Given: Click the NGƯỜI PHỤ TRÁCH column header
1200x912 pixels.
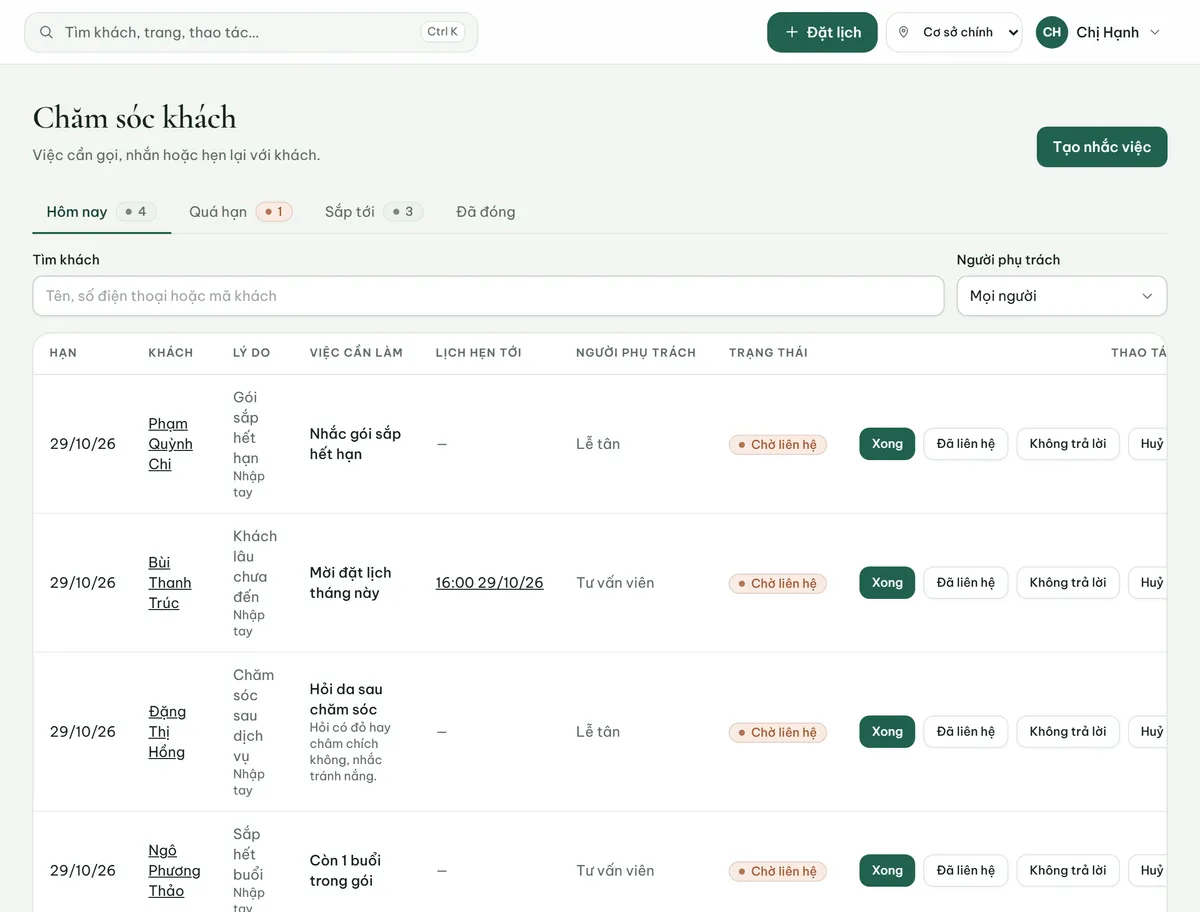Looking at the screenshot, I should tap(636, 353).
